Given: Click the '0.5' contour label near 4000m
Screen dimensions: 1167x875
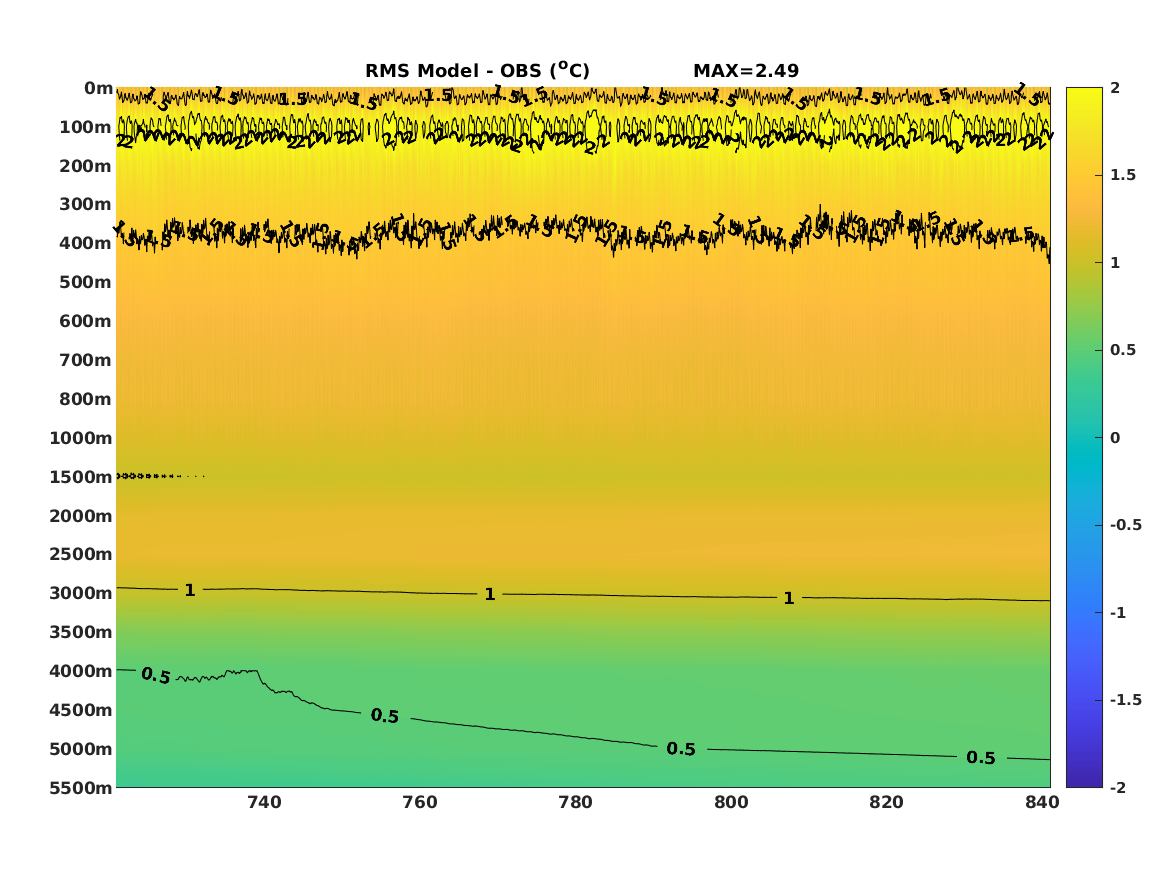Looking at the screenshot, I should point(156,676).
